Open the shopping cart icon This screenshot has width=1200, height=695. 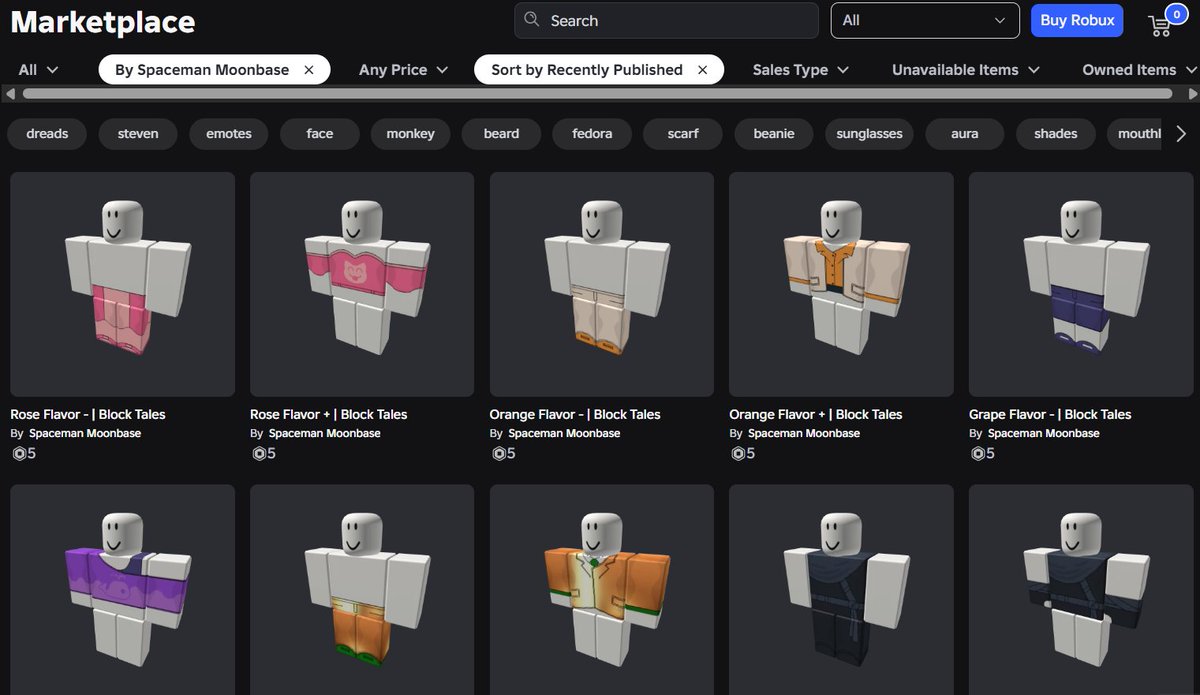click(x=1159, y=24)
